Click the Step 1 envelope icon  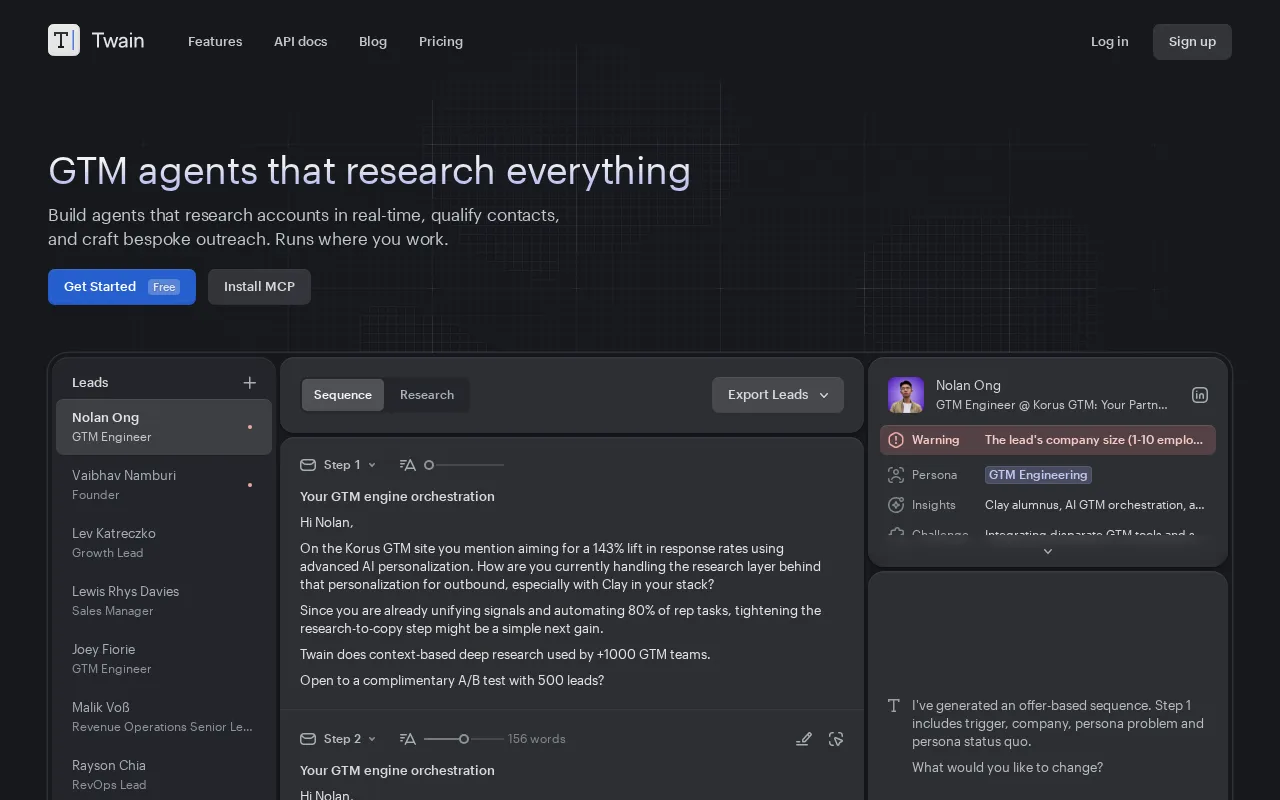point(308,465)
